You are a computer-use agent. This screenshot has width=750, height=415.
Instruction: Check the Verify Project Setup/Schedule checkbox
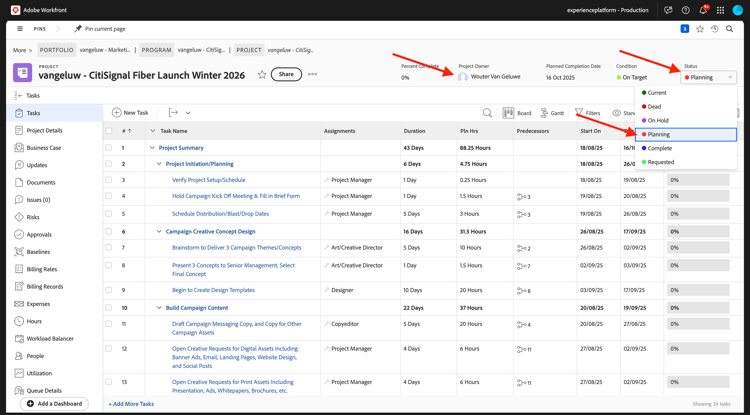109,180
